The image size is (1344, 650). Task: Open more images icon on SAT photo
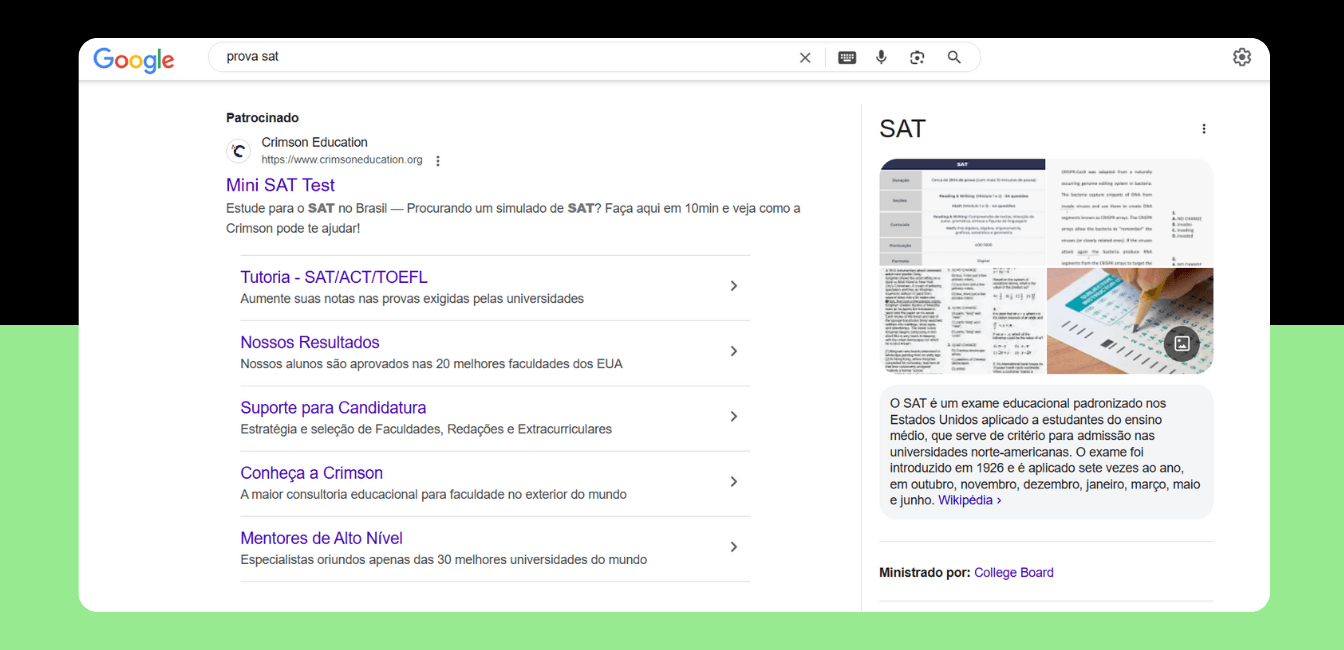pyautogui.click(x=1181, y=343)
